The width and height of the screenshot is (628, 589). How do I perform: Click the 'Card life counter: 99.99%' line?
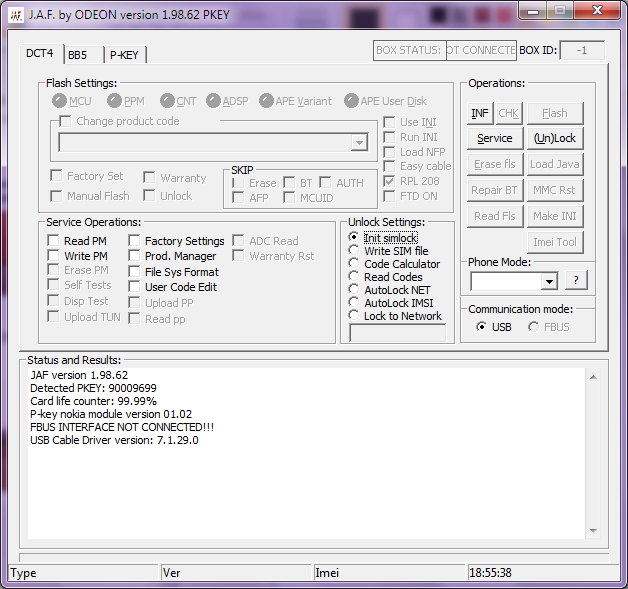click(x=93, y=401)
